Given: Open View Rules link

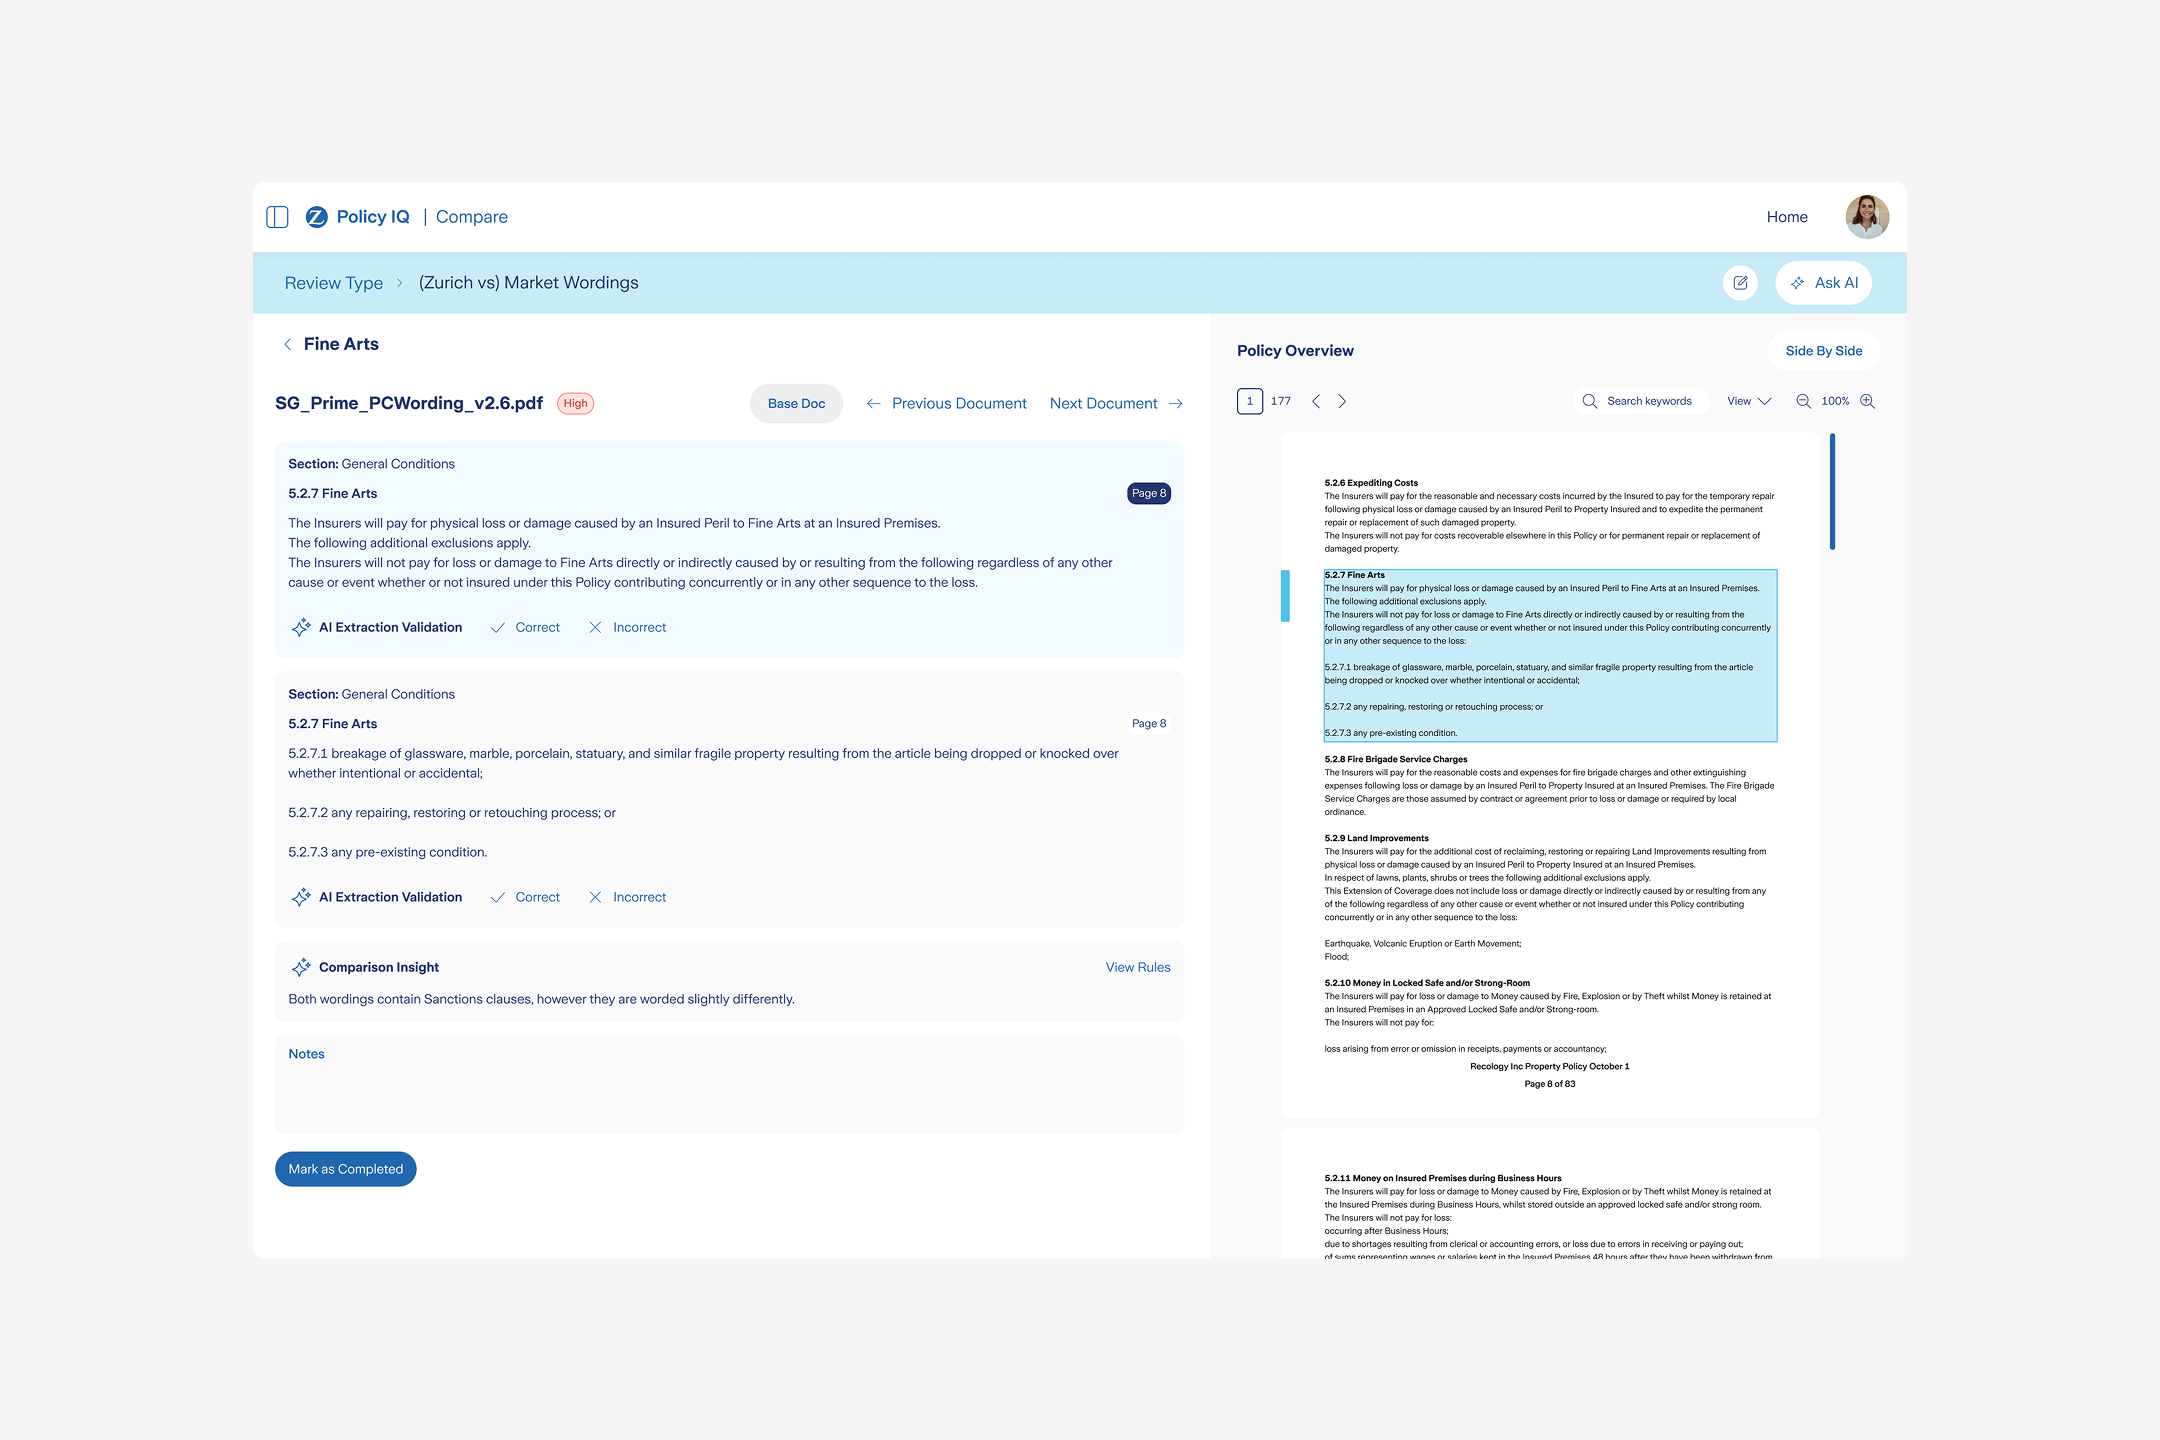Looking at the screenshot, I should (x=1138, y=967).
